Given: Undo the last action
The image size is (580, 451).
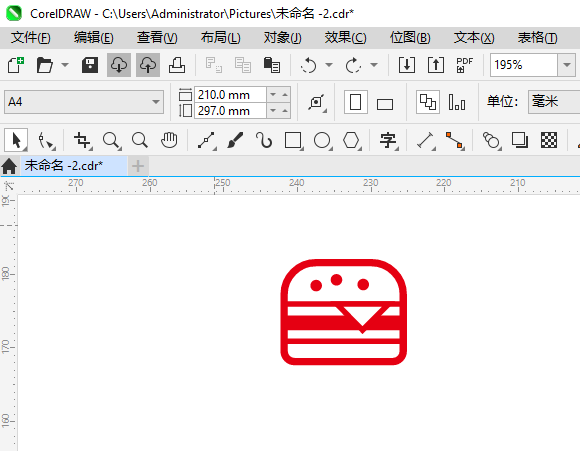Looking at the screenshot, I should click(308, 65).
